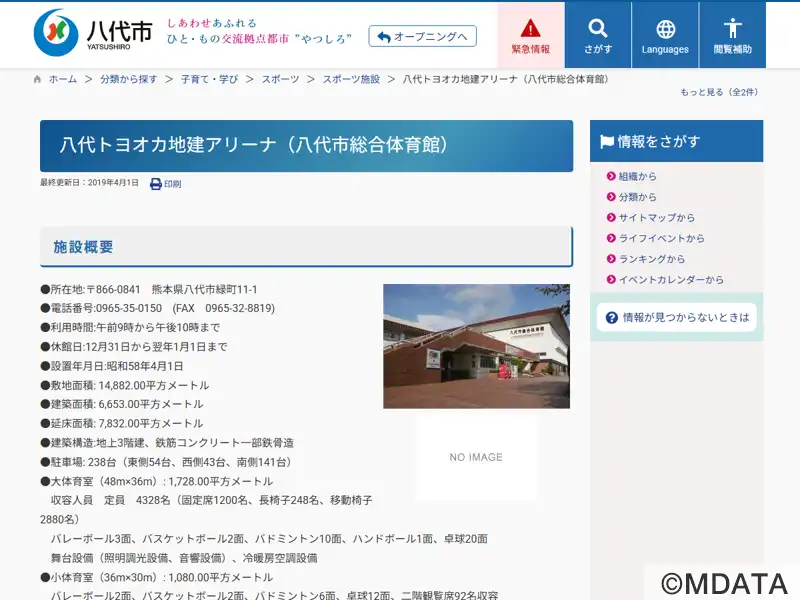
Task: Open イベントカレンダーから in the sidebar
Action: tap(665, 280)
